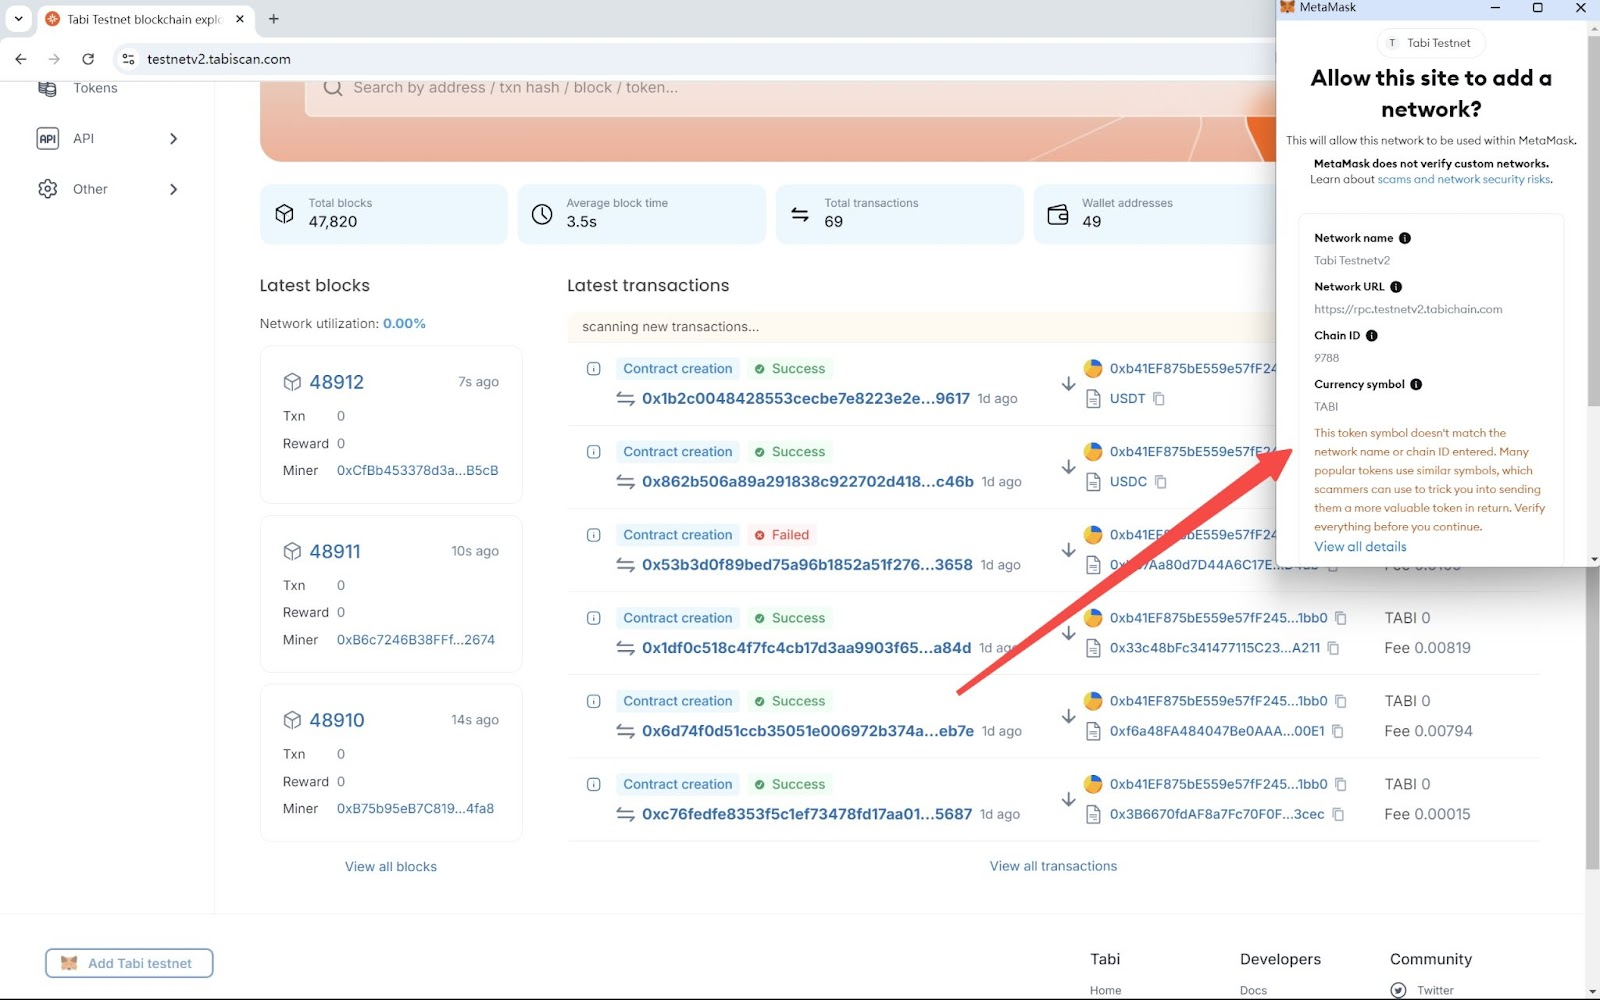Viewport: 1600px width, 1000px height.
Task: Copy the USDT contract address
Action: coord(1159,398)
